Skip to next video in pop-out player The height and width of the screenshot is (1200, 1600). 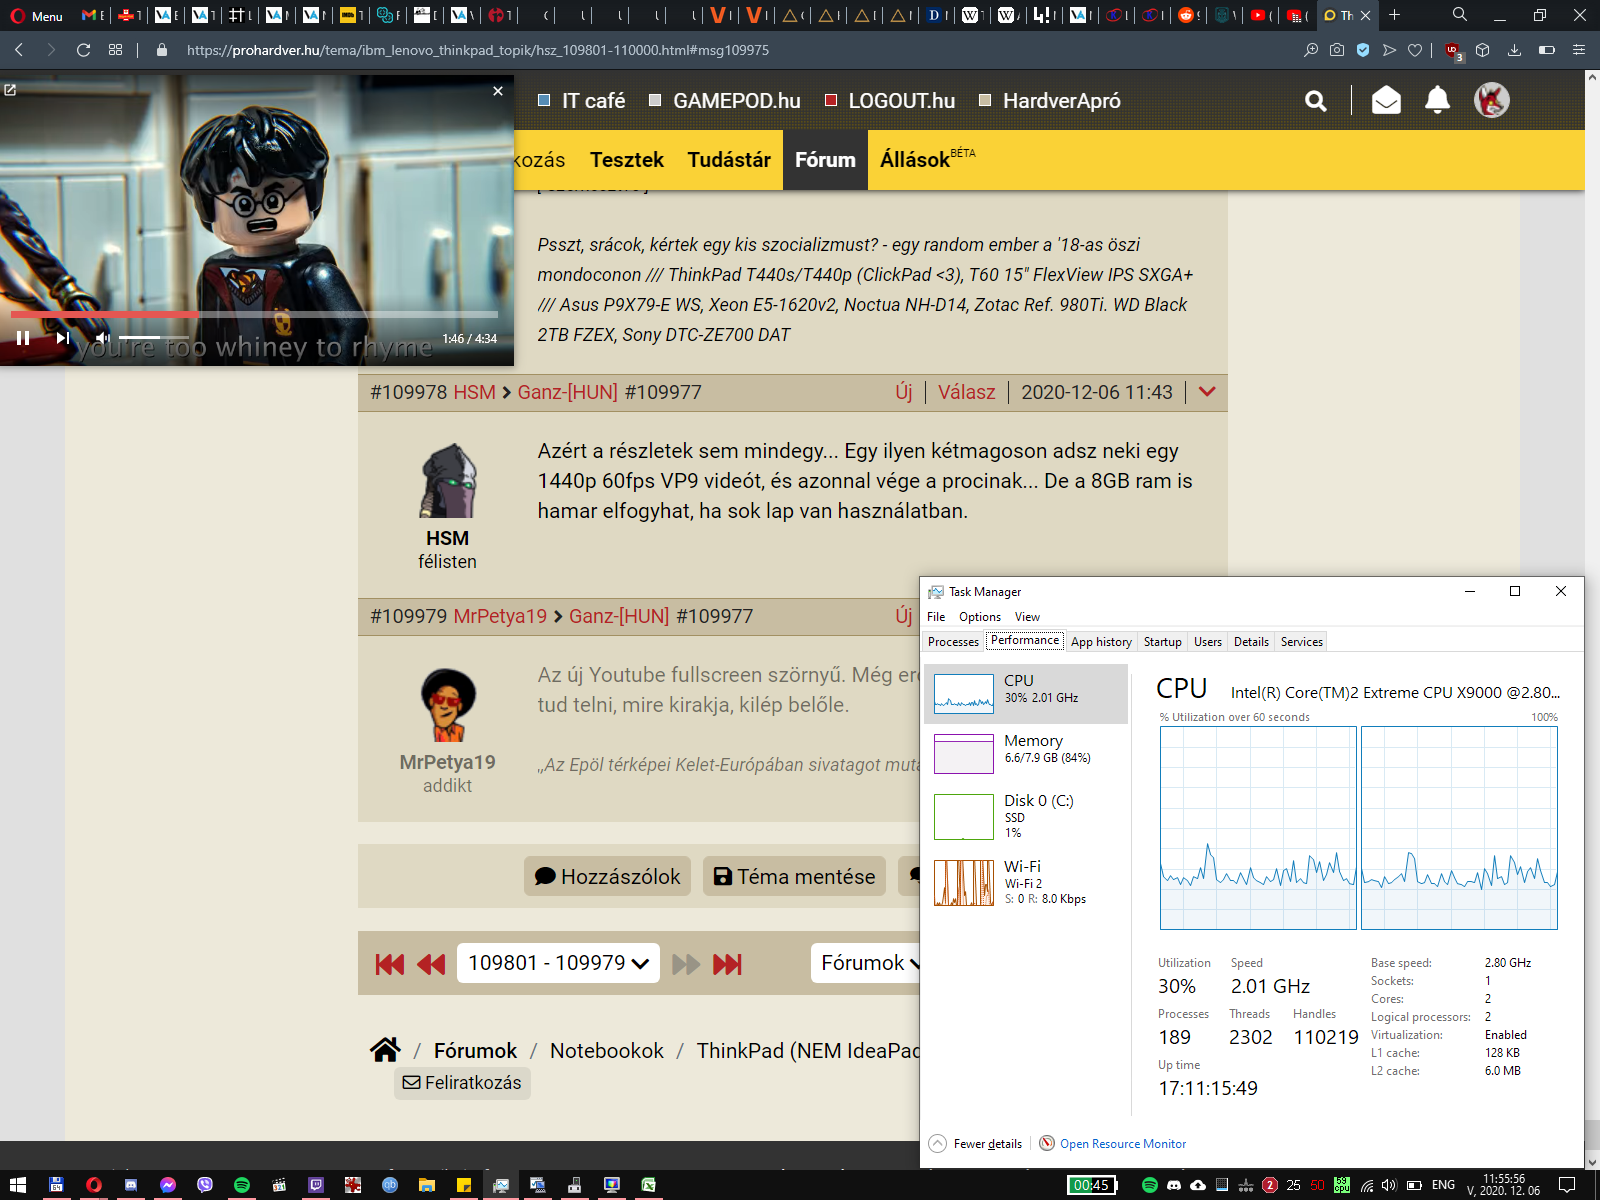63,338
